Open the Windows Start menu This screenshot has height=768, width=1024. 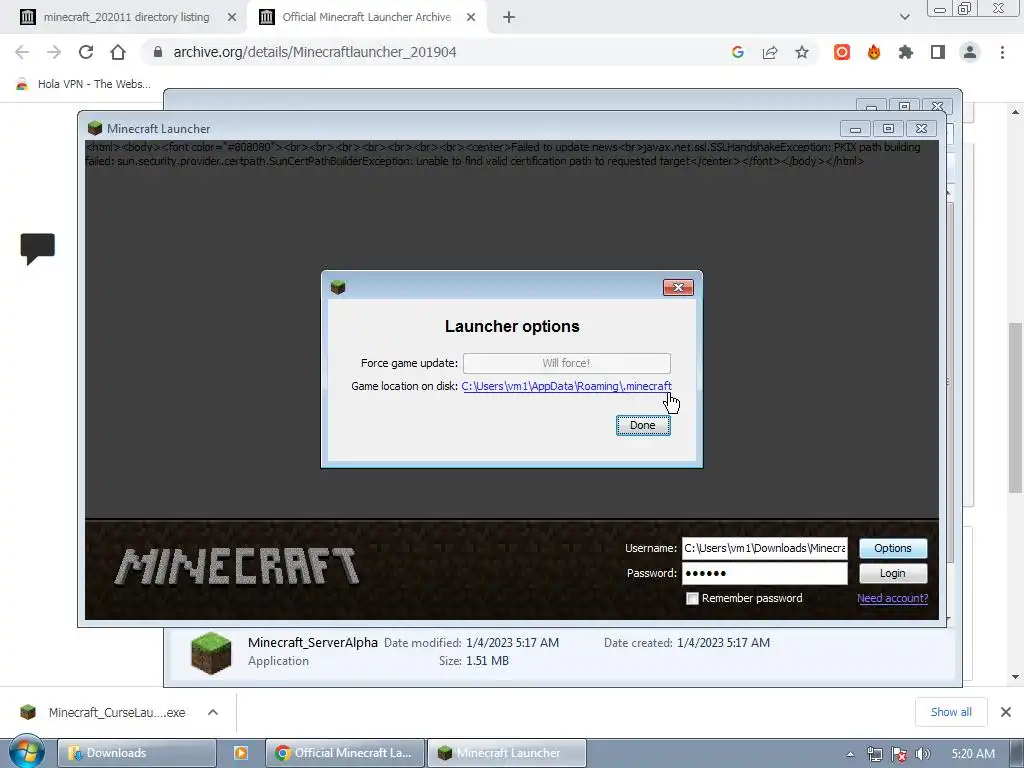point(26,752)
